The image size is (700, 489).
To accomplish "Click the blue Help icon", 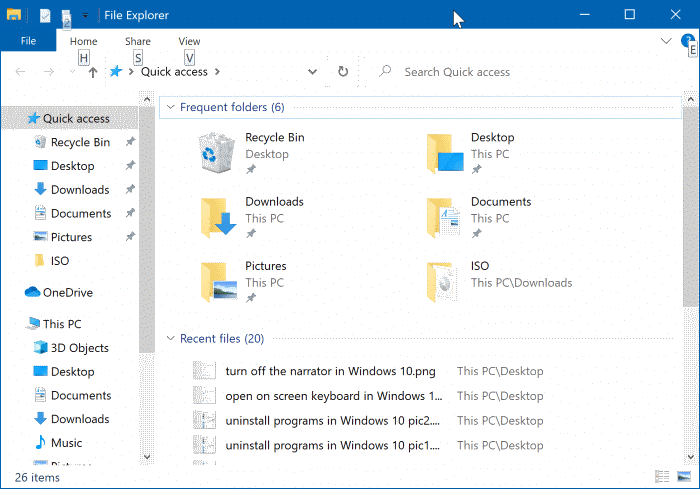I will [687, 41].
